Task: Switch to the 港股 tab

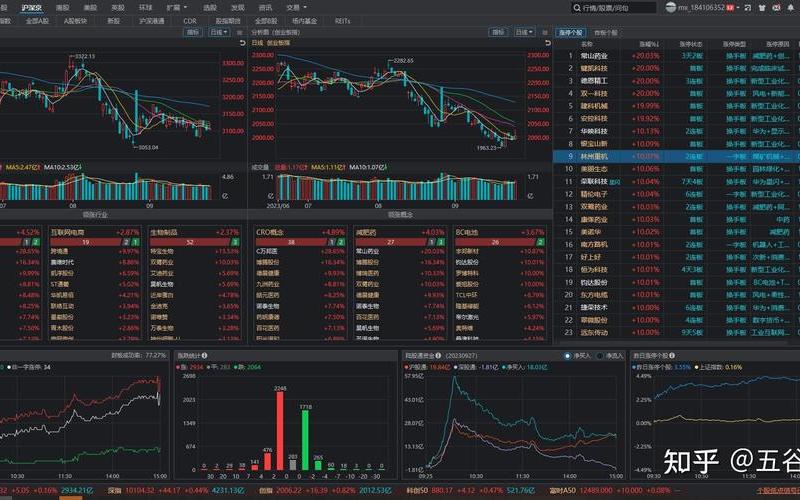Action: 62,8
